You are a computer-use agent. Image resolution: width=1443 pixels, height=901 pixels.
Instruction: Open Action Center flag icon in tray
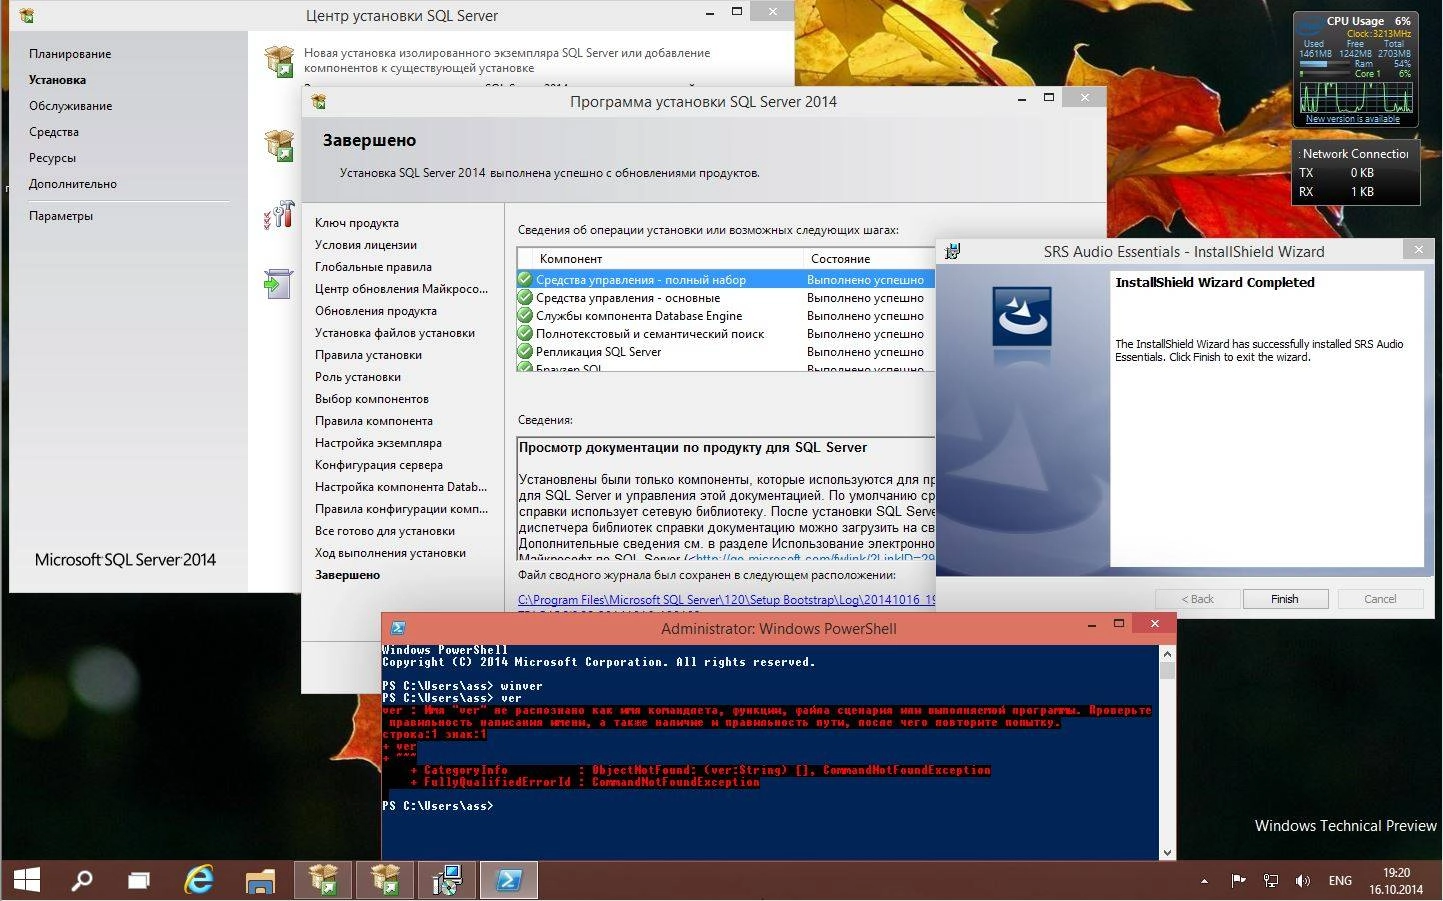point(1238,881)
